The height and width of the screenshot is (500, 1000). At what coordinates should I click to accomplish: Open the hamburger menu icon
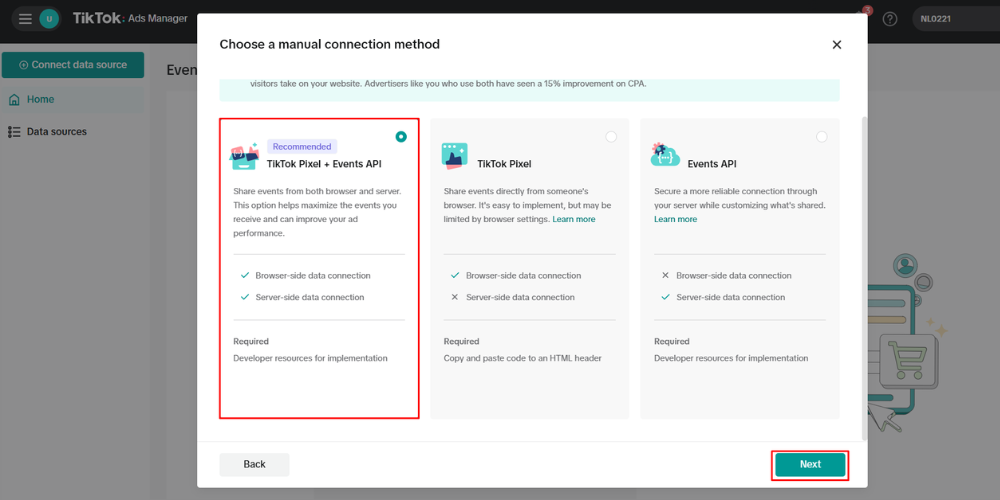coord(25,18)
